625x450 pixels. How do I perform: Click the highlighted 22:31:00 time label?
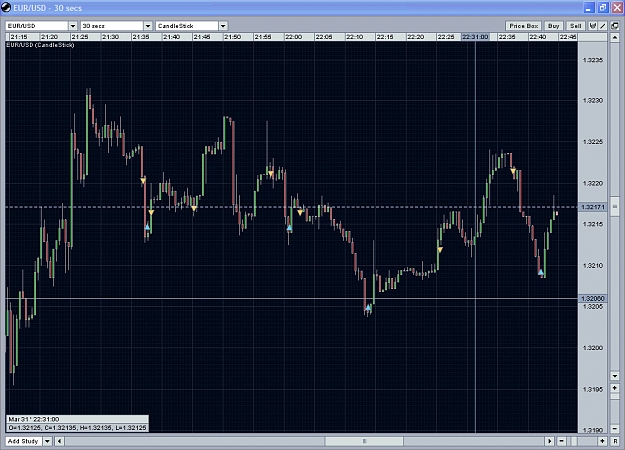[475, 37]
